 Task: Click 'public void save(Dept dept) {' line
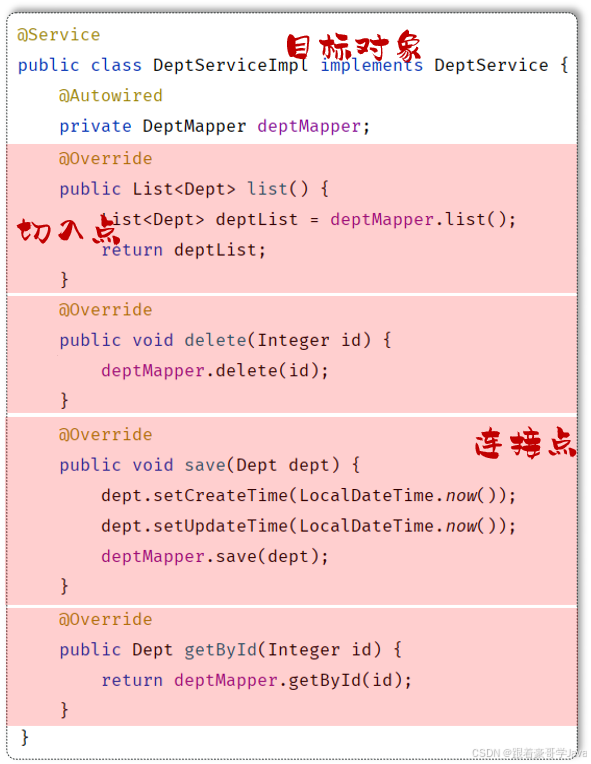(210, 465)
